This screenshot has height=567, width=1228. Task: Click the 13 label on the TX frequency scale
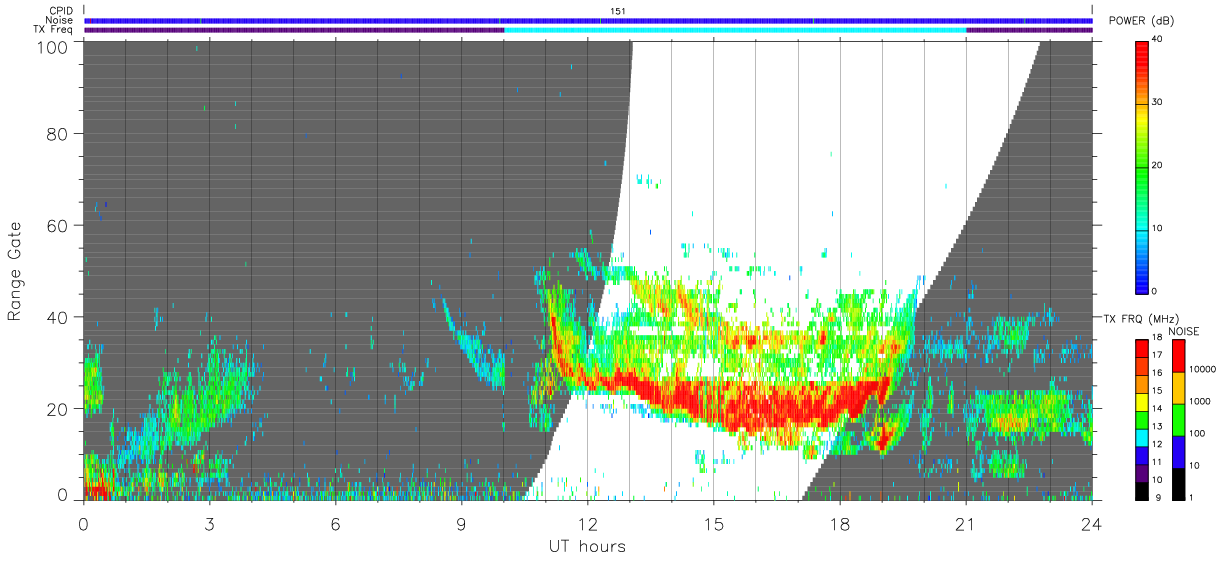point(1158,426)
